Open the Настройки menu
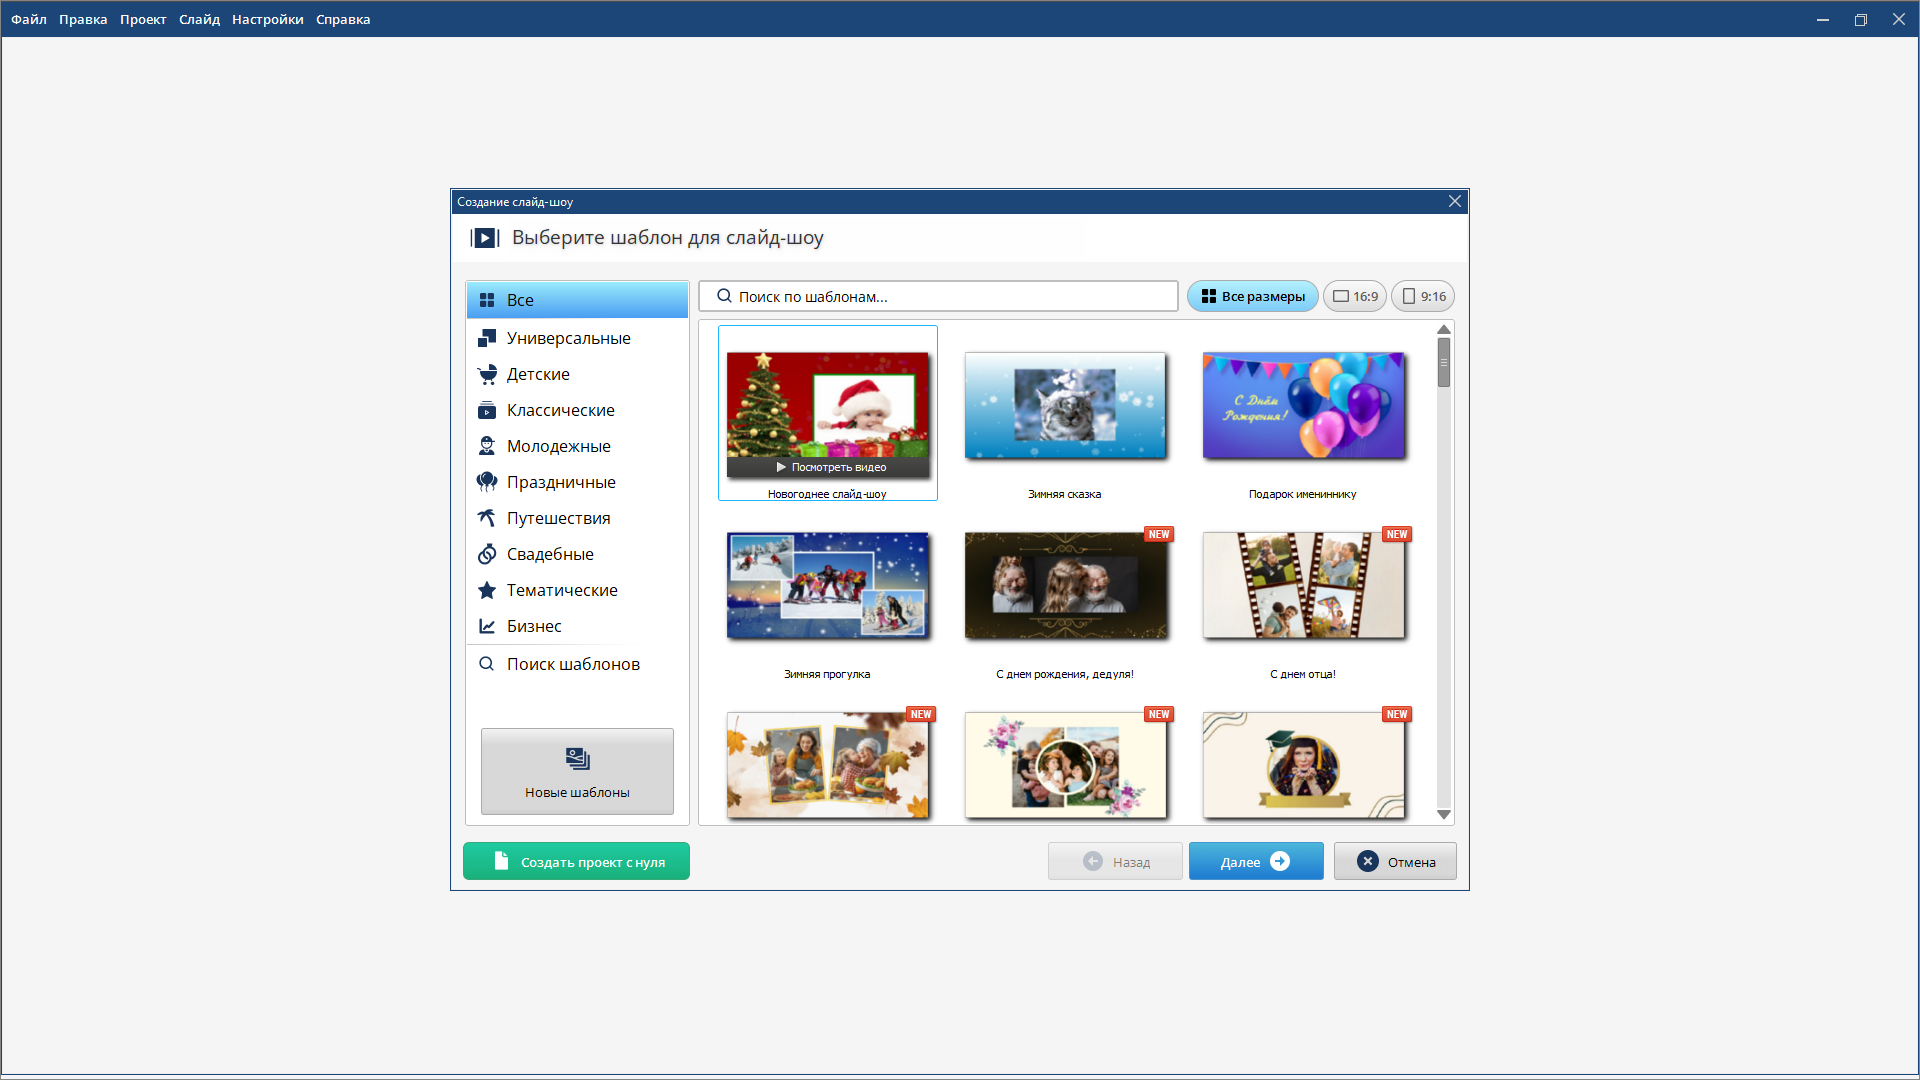Image resolution: width=1920 pixels, height=1080 pixels. coord(267,19)
